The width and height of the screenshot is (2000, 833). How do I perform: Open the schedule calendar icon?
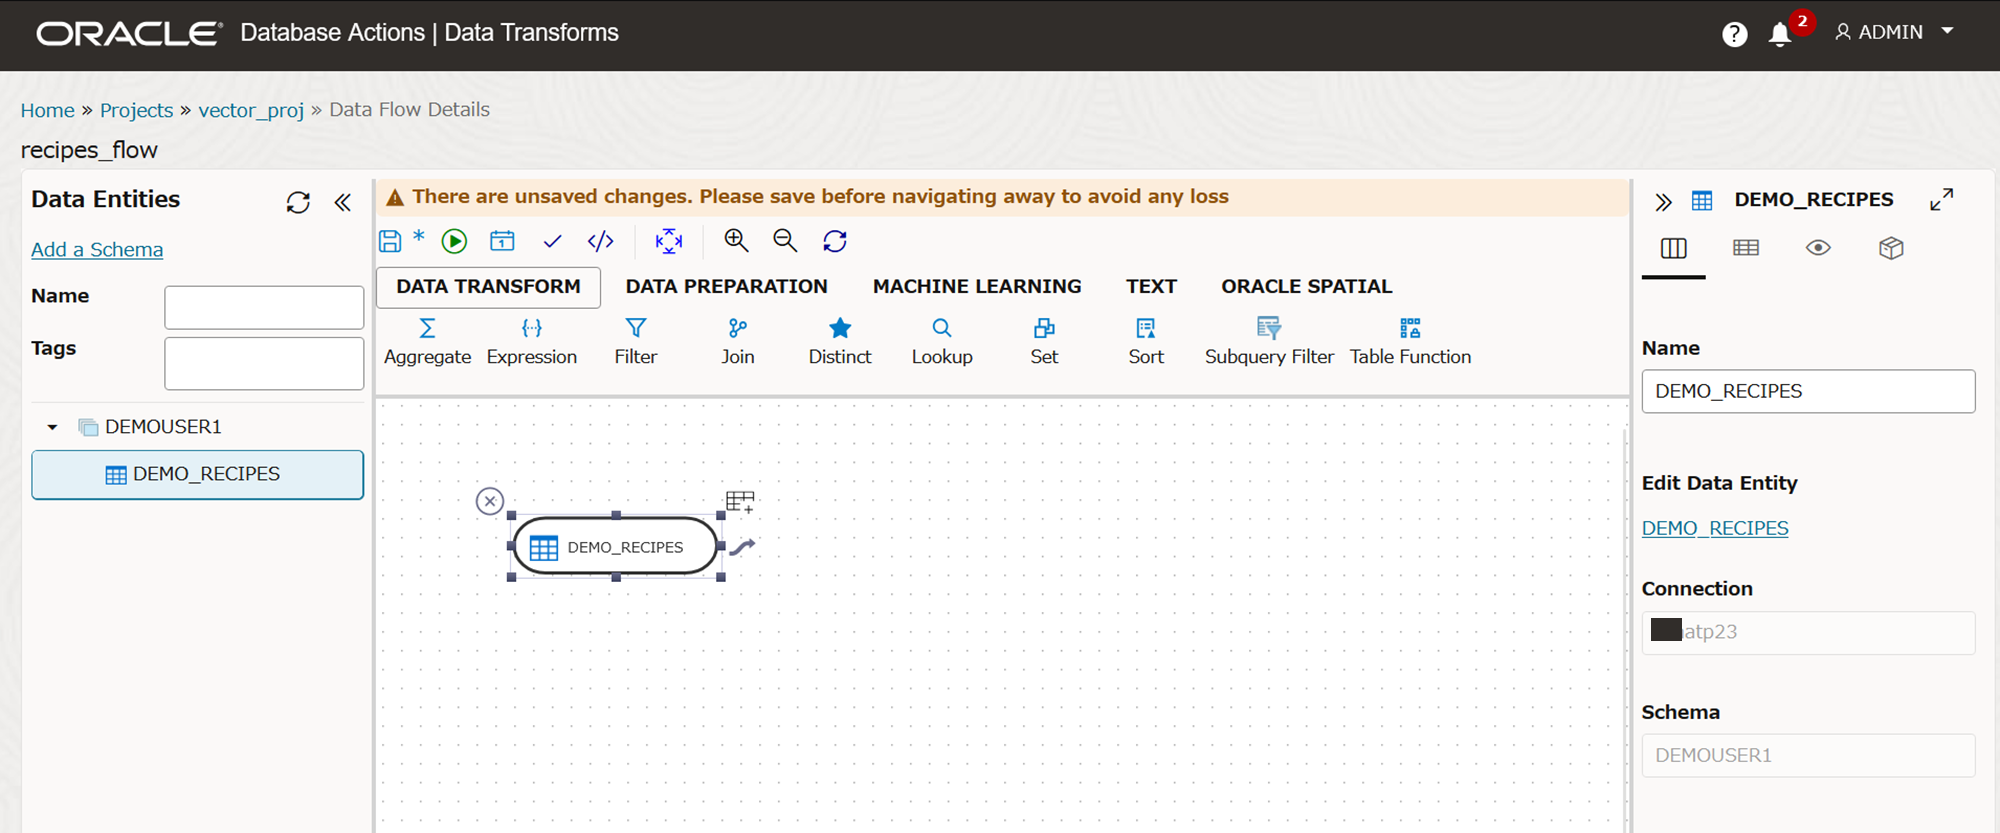coord(502,241)
